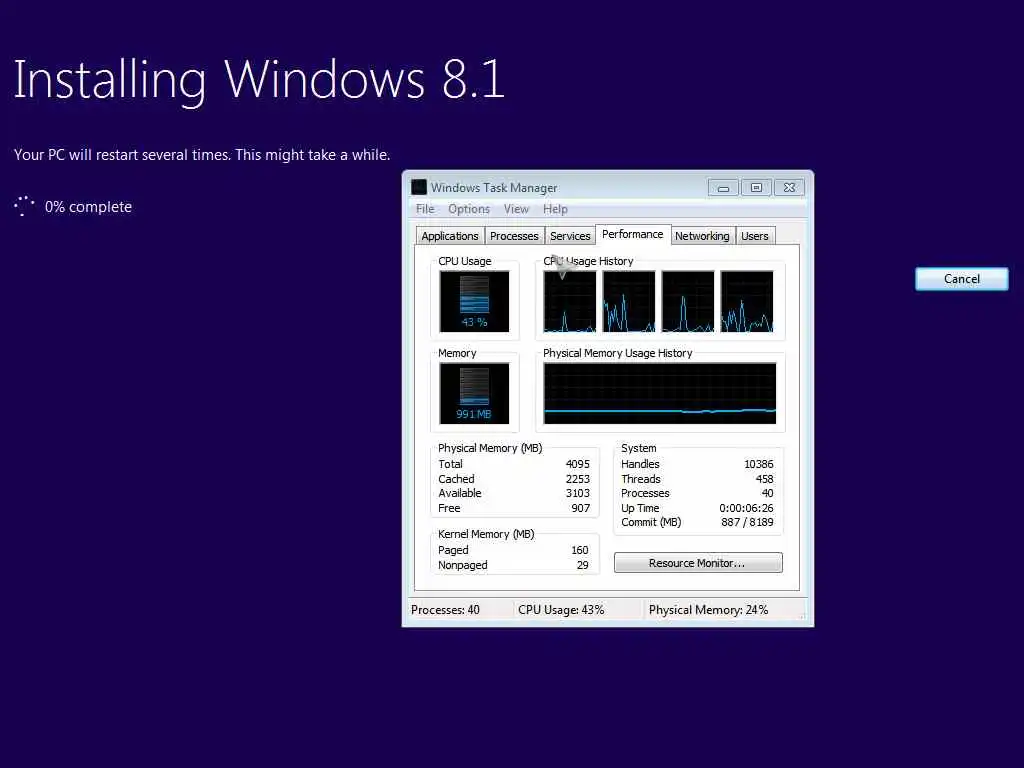The height and width of the screenshot is (768, 1024).
Task: Click the System Processes row label
Action: [x=645, y=494]
